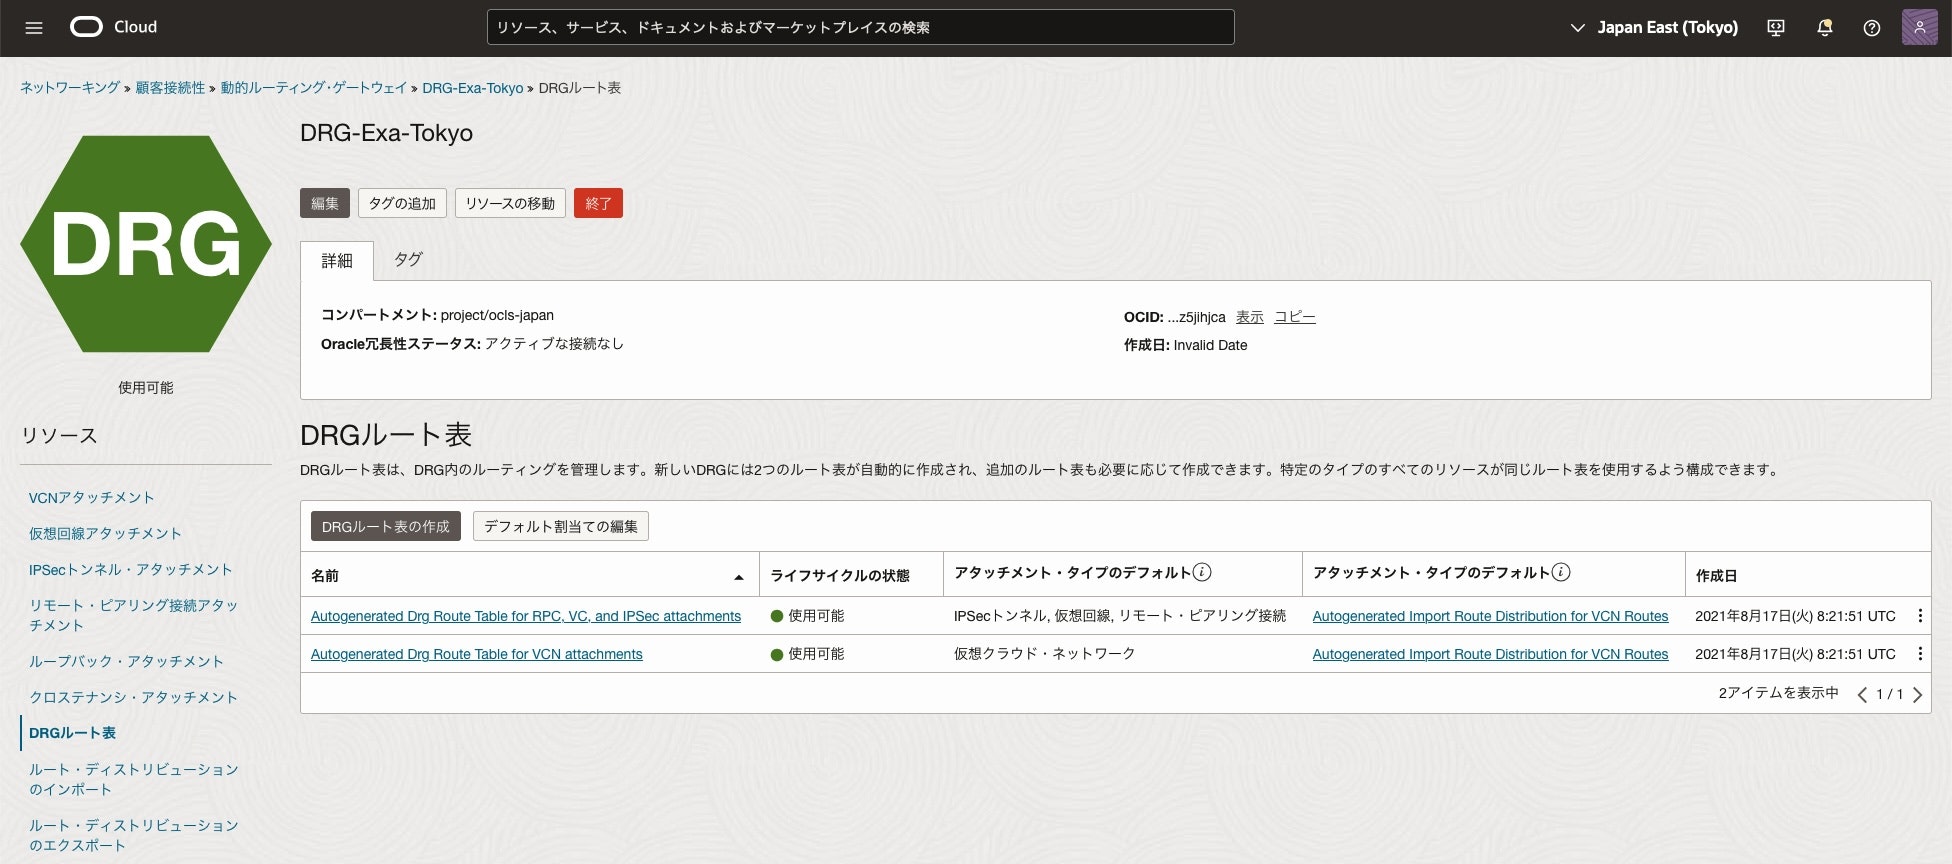Image resolution: width=1952 pixels, height=864 pixels.
Task: Click status 使用可能 in RPC row
Action: click(x=808, y=616)
